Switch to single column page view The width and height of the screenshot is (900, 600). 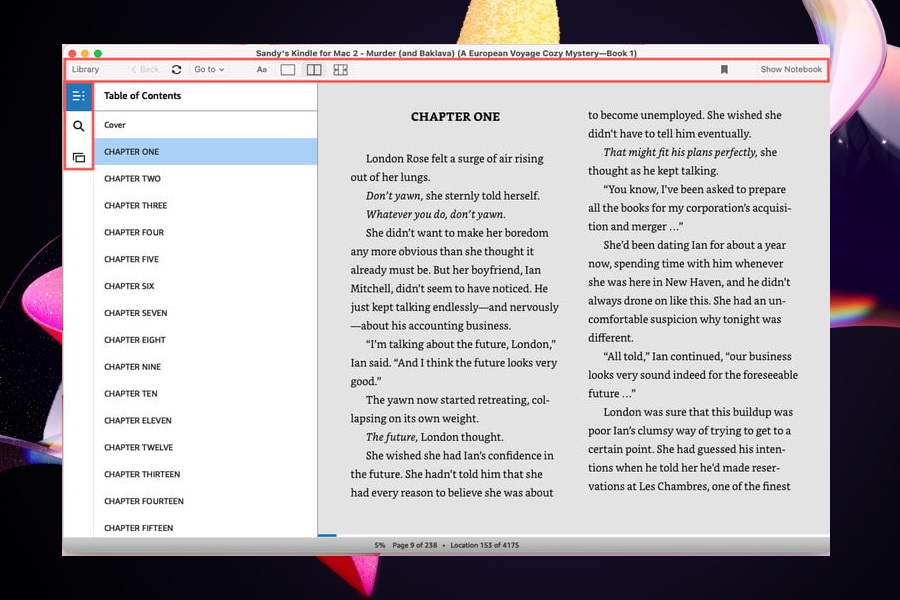click(x=288, y=70)
